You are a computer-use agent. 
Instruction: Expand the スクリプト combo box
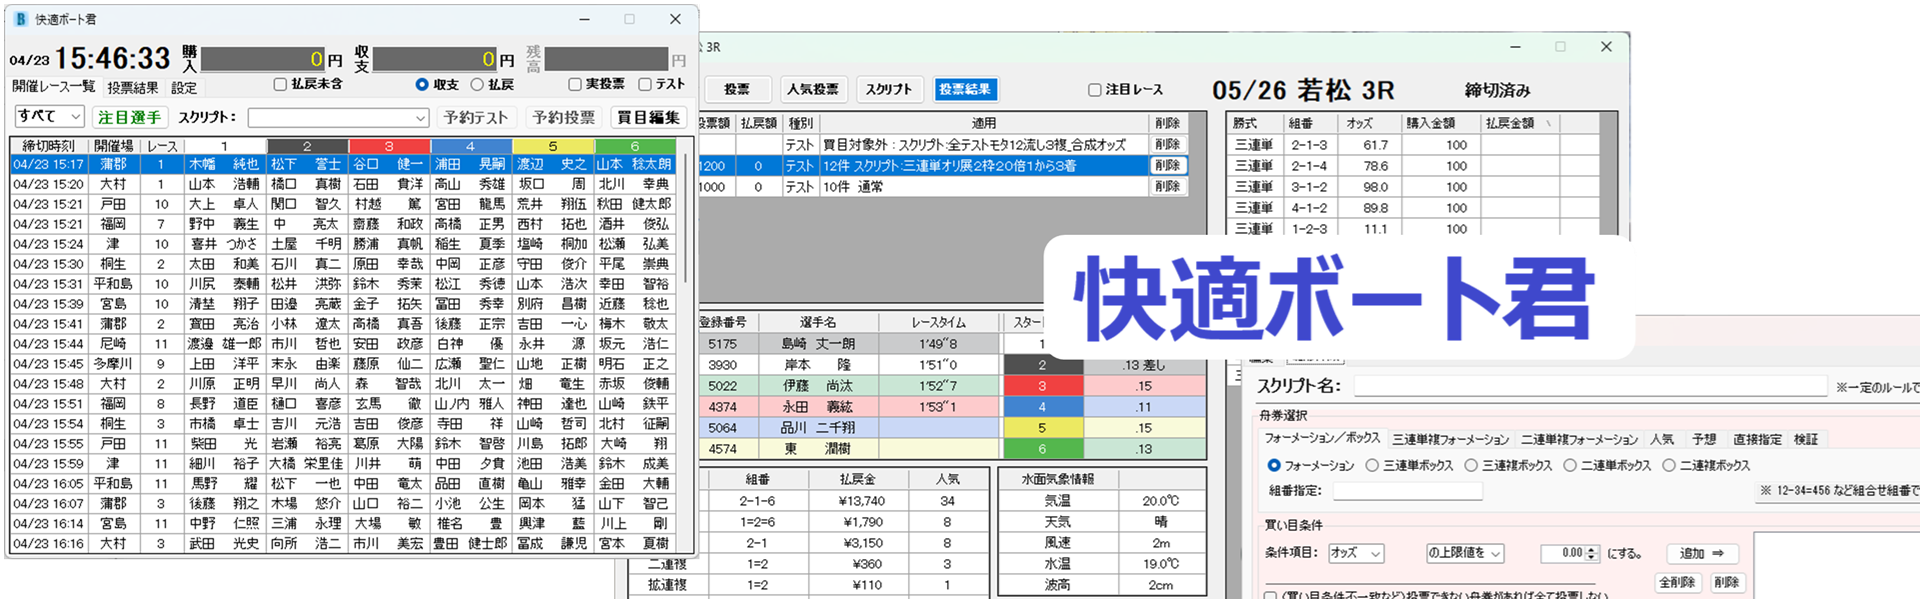point(420,118)
